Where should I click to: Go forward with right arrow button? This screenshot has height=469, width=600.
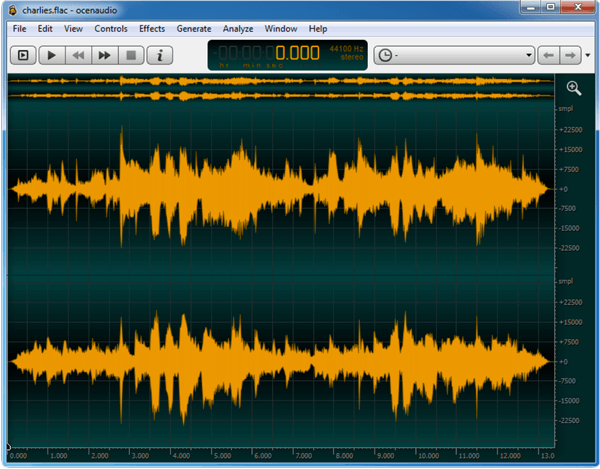571,54
